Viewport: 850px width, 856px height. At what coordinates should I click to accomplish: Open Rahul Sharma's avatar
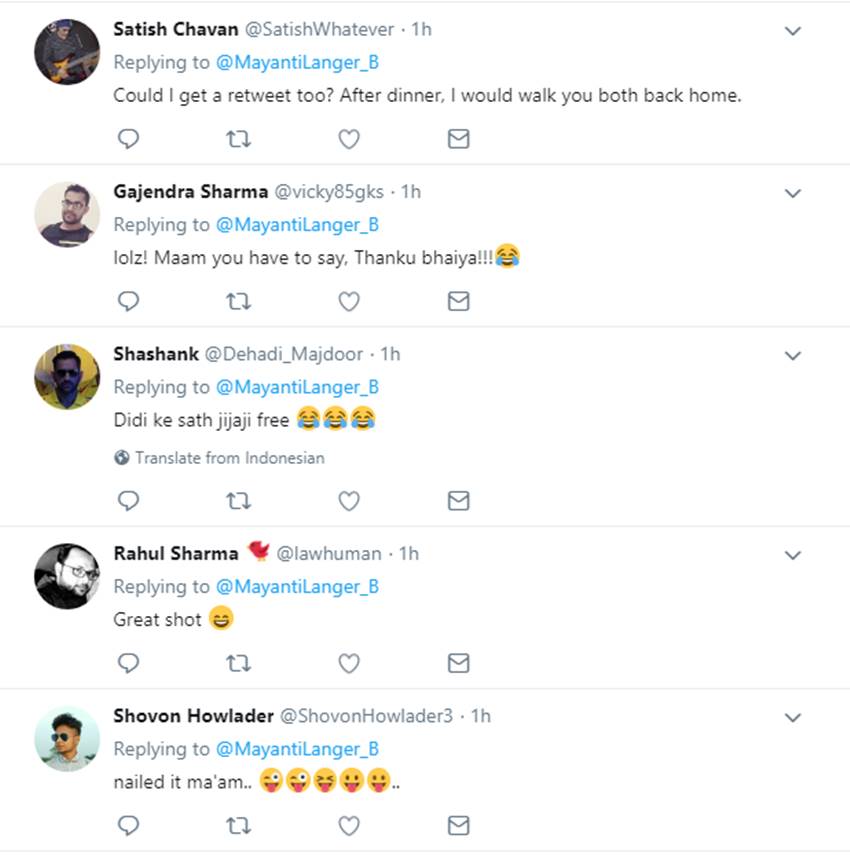(67, 576)
